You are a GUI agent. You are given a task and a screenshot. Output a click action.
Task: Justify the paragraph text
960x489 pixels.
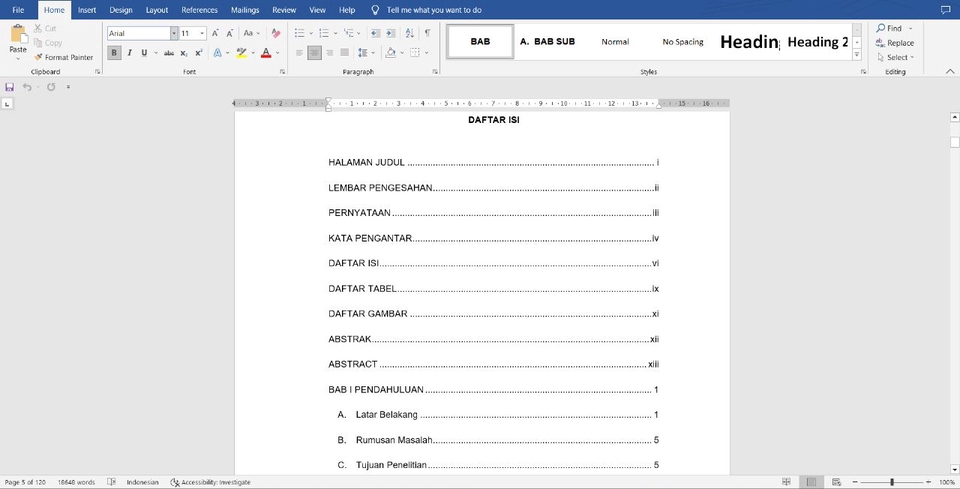pyautogui.click(x=344, y=53)
